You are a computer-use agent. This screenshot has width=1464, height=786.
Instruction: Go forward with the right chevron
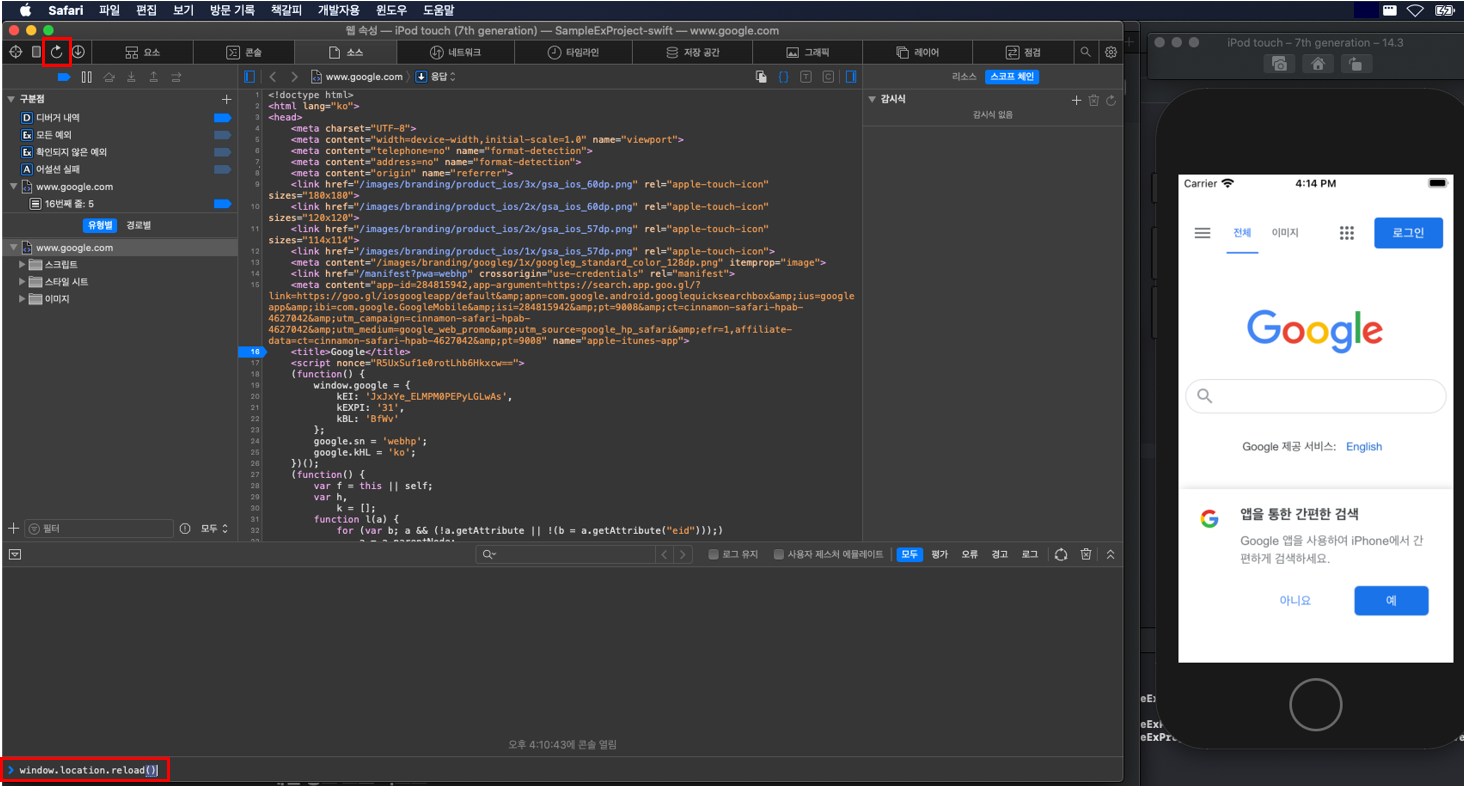click(x=294, y=77)
